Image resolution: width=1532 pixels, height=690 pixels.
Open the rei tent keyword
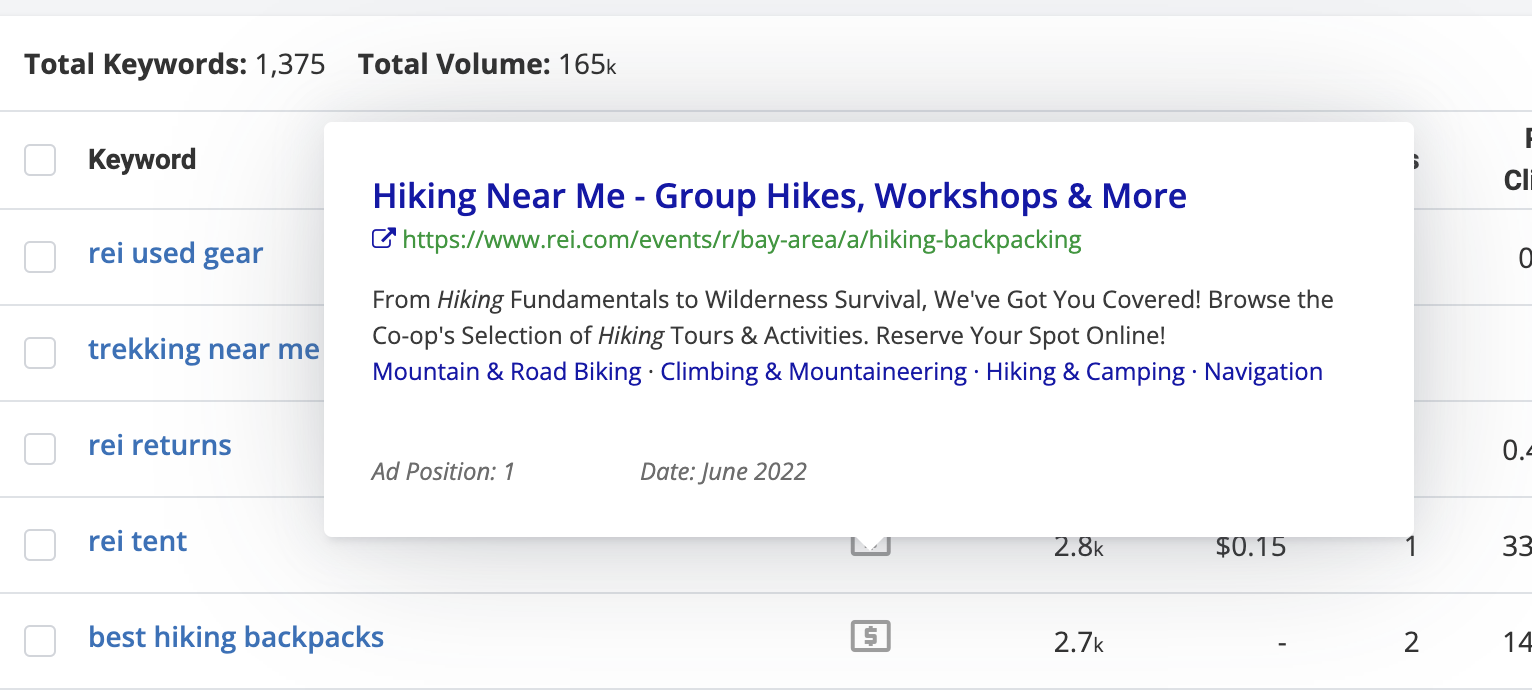138,541
